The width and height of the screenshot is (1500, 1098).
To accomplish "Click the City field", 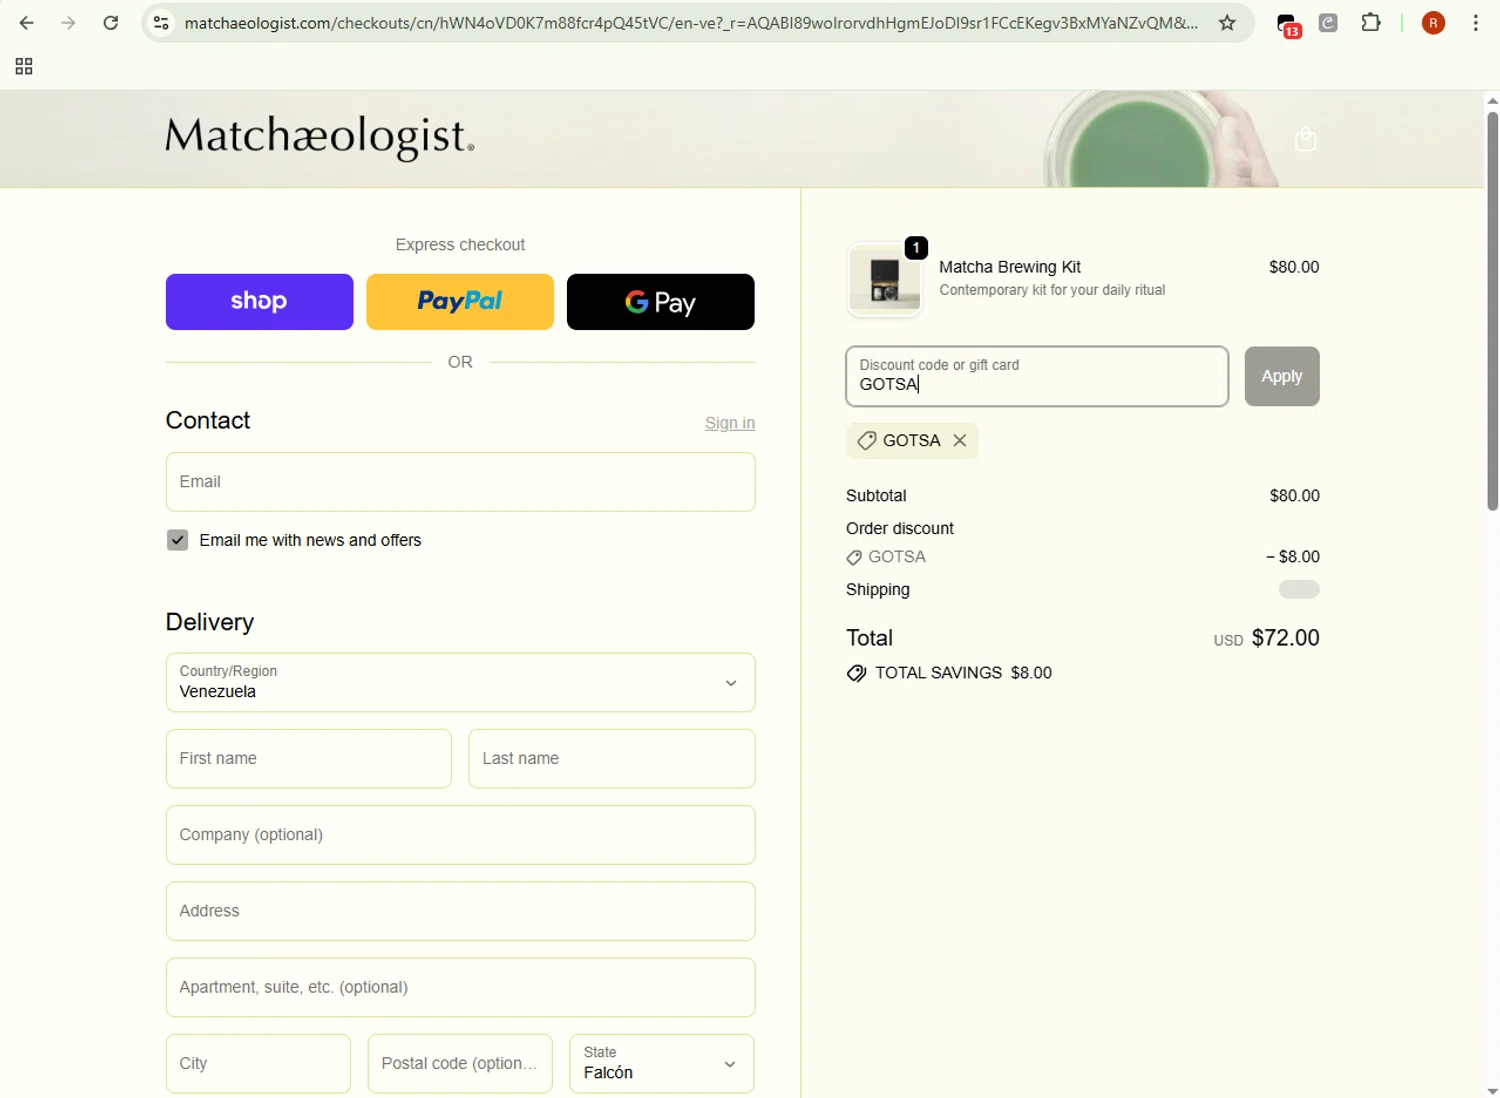I will click(x=258, y=1064).
